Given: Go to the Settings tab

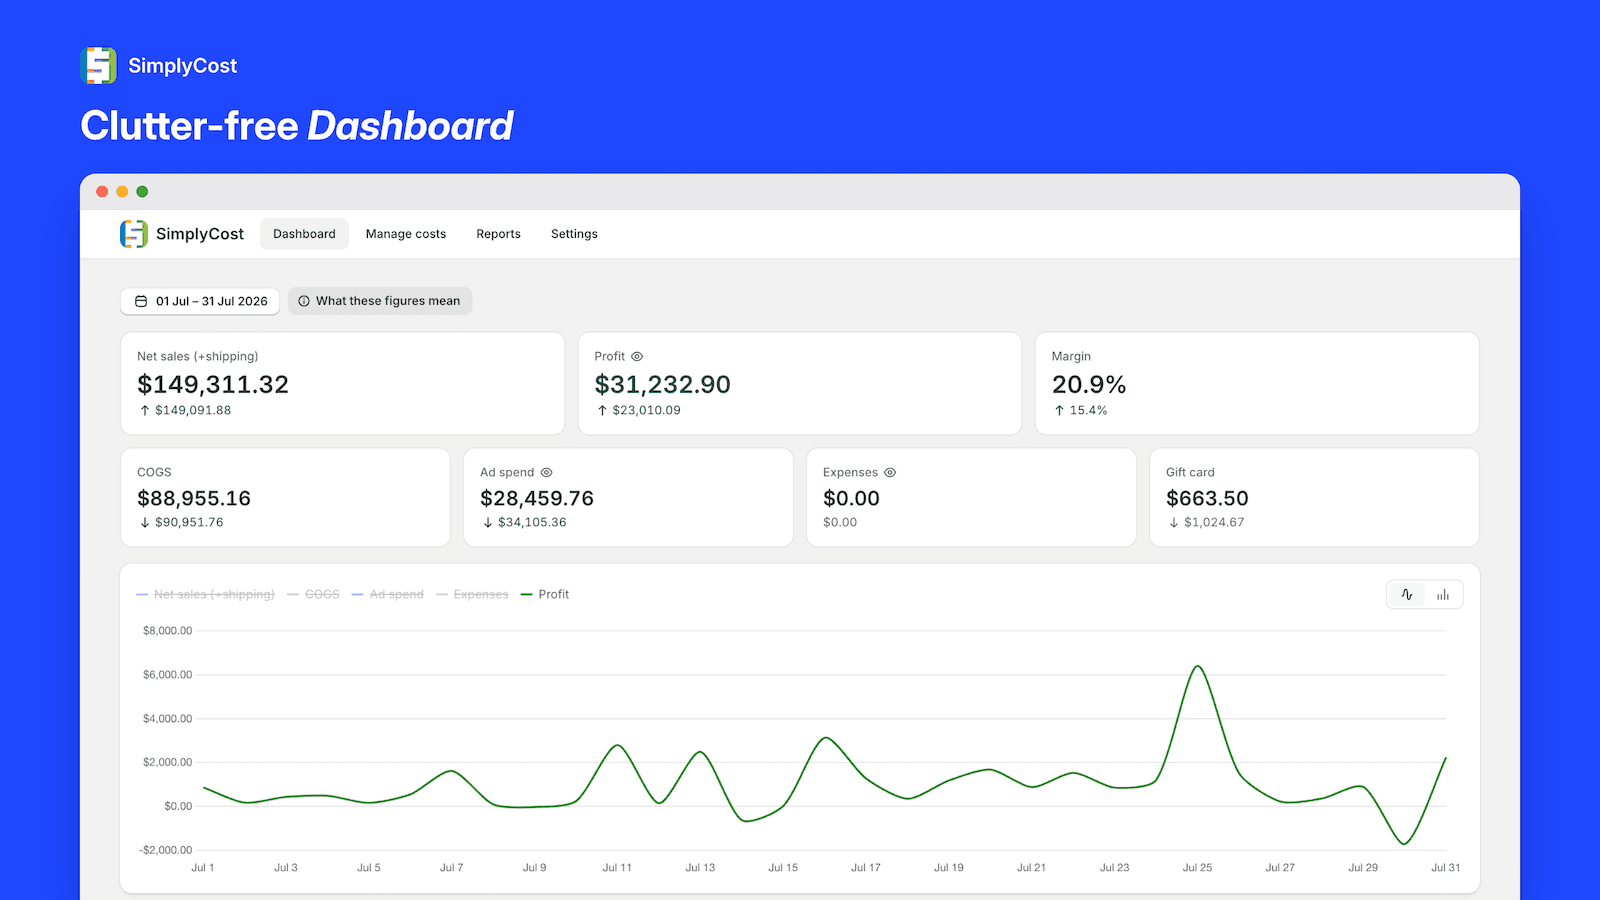Looking at the screenshot, I should point(574,234).
